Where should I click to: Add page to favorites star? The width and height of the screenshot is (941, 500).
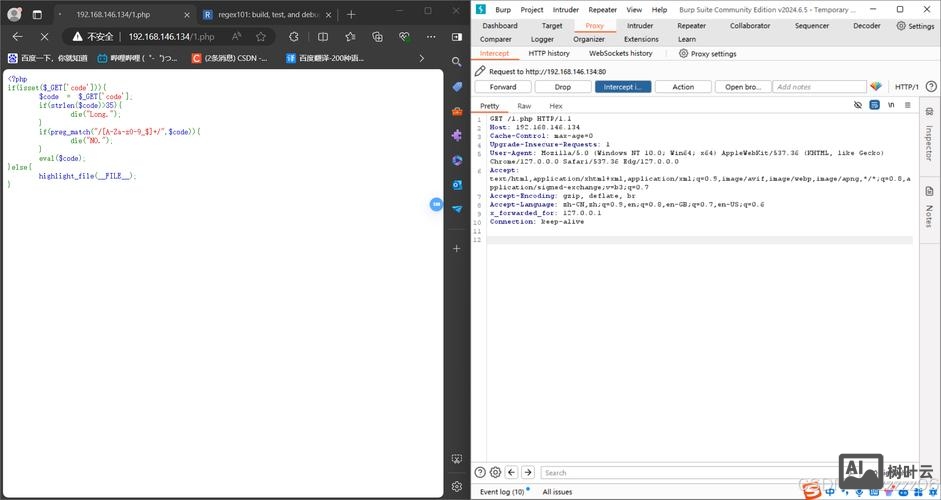pos(260,37)
